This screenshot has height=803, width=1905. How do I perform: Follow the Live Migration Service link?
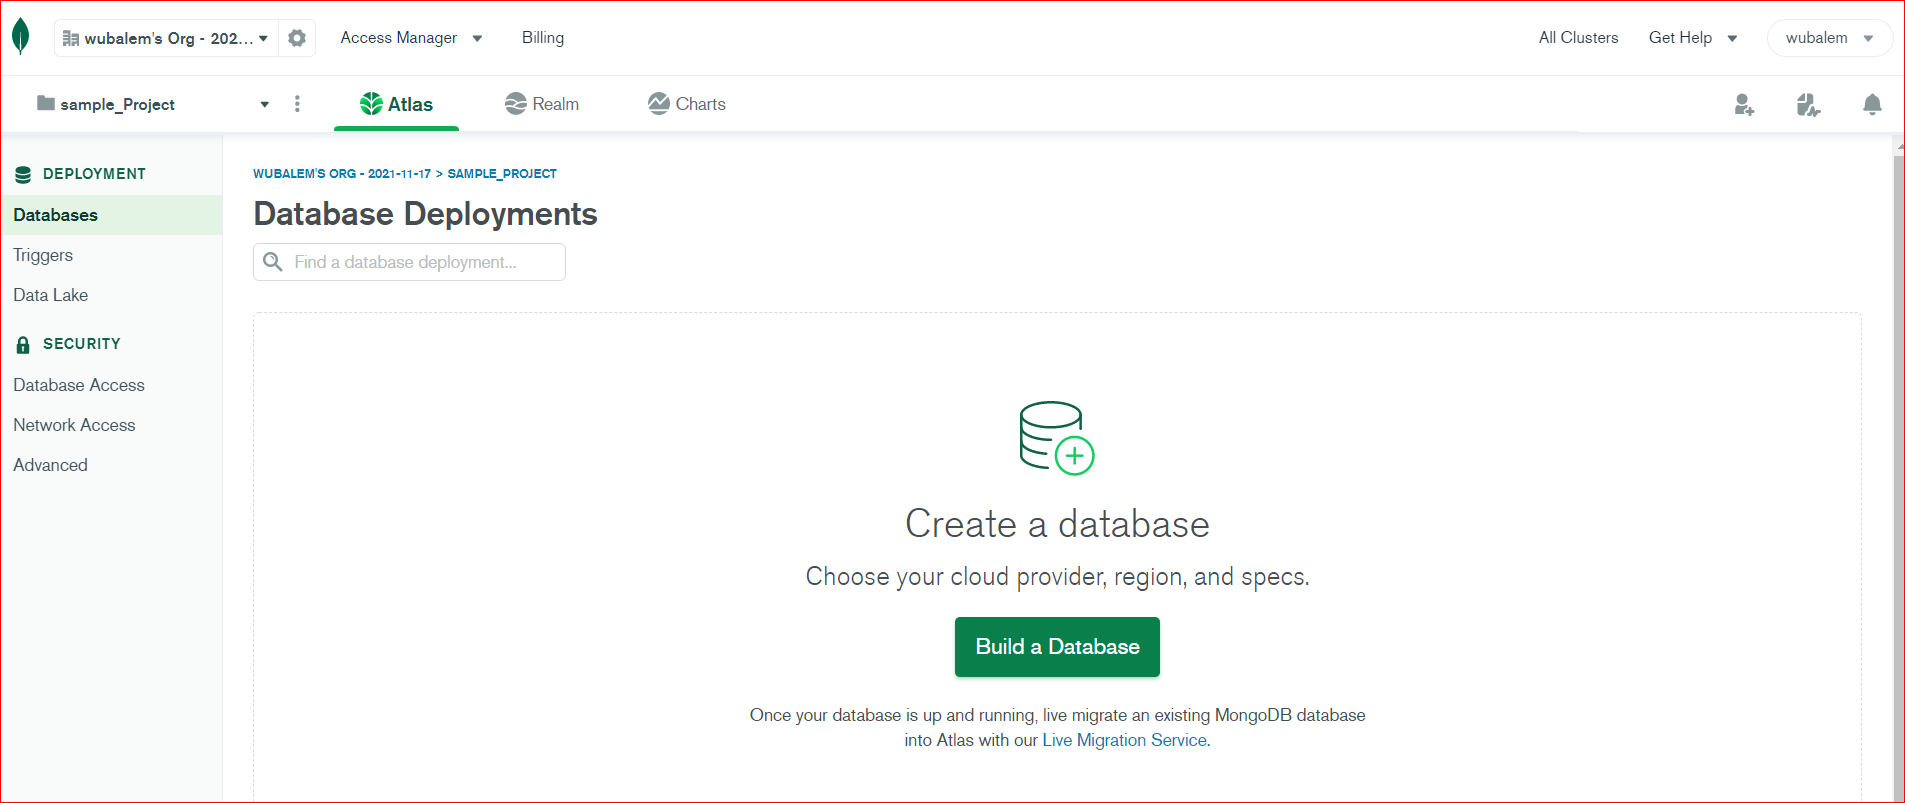1124,740
